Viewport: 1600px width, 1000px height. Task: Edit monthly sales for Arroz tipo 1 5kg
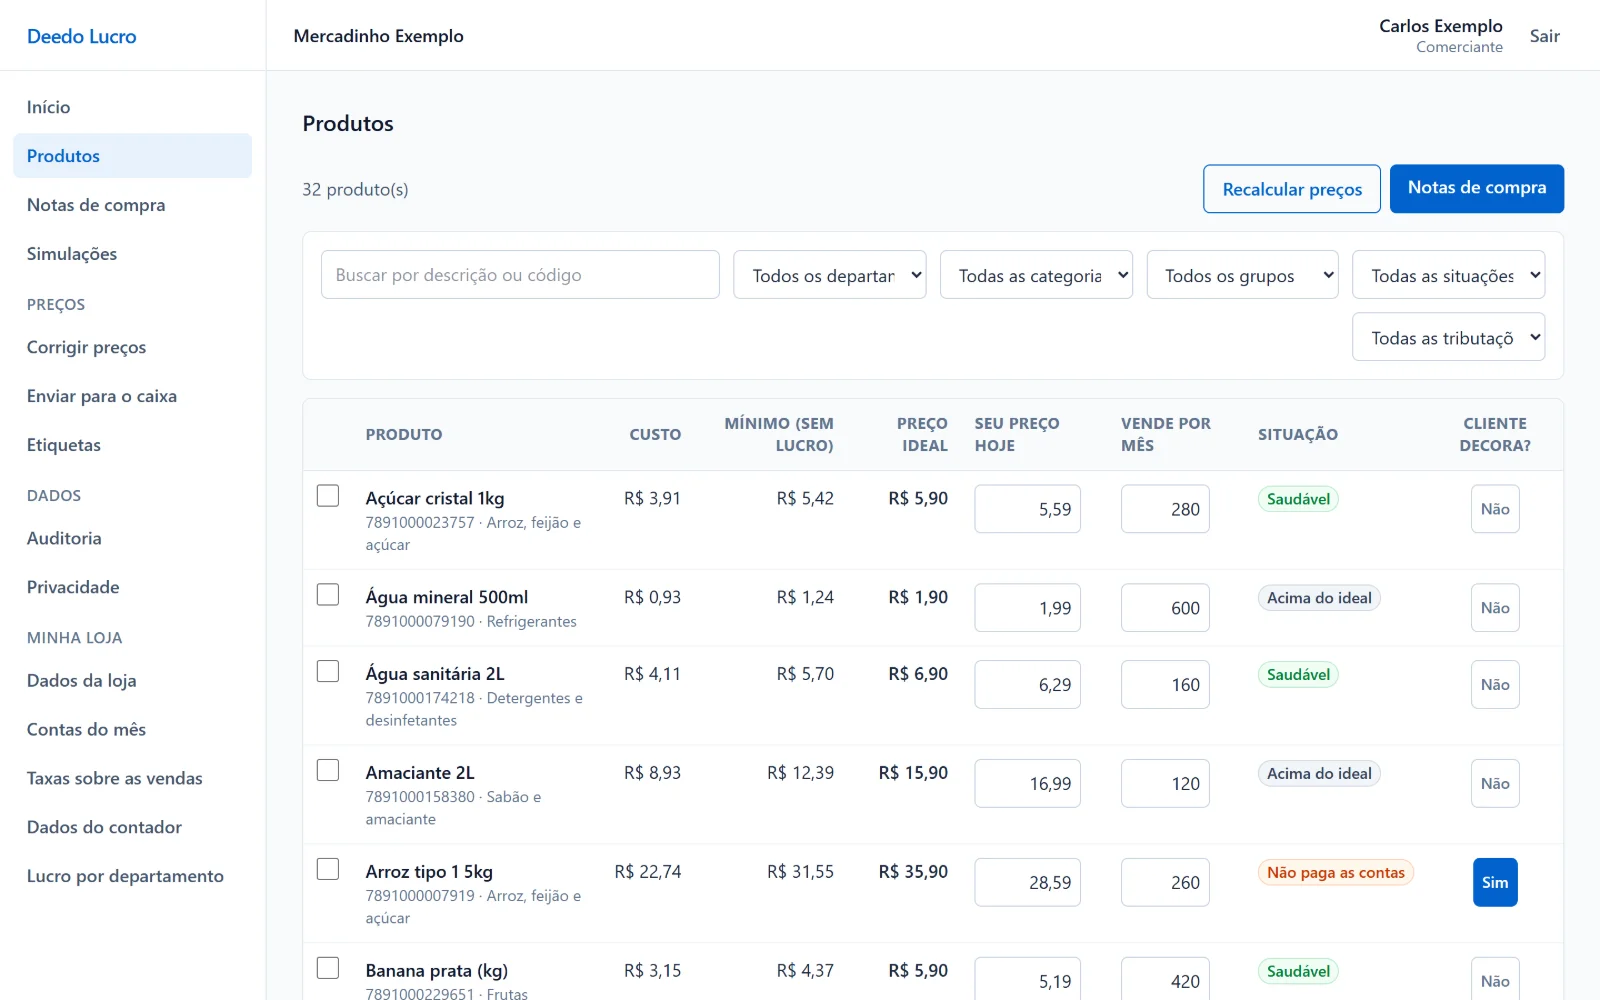point(1165,883)
